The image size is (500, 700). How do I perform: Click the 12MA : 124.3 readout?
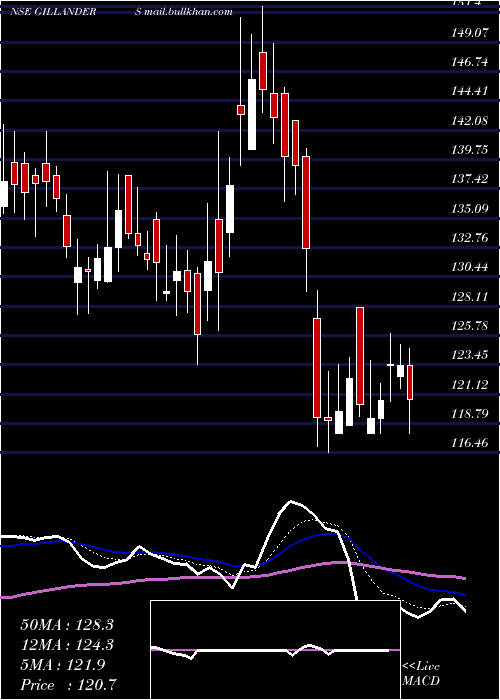tap(67, 645)
